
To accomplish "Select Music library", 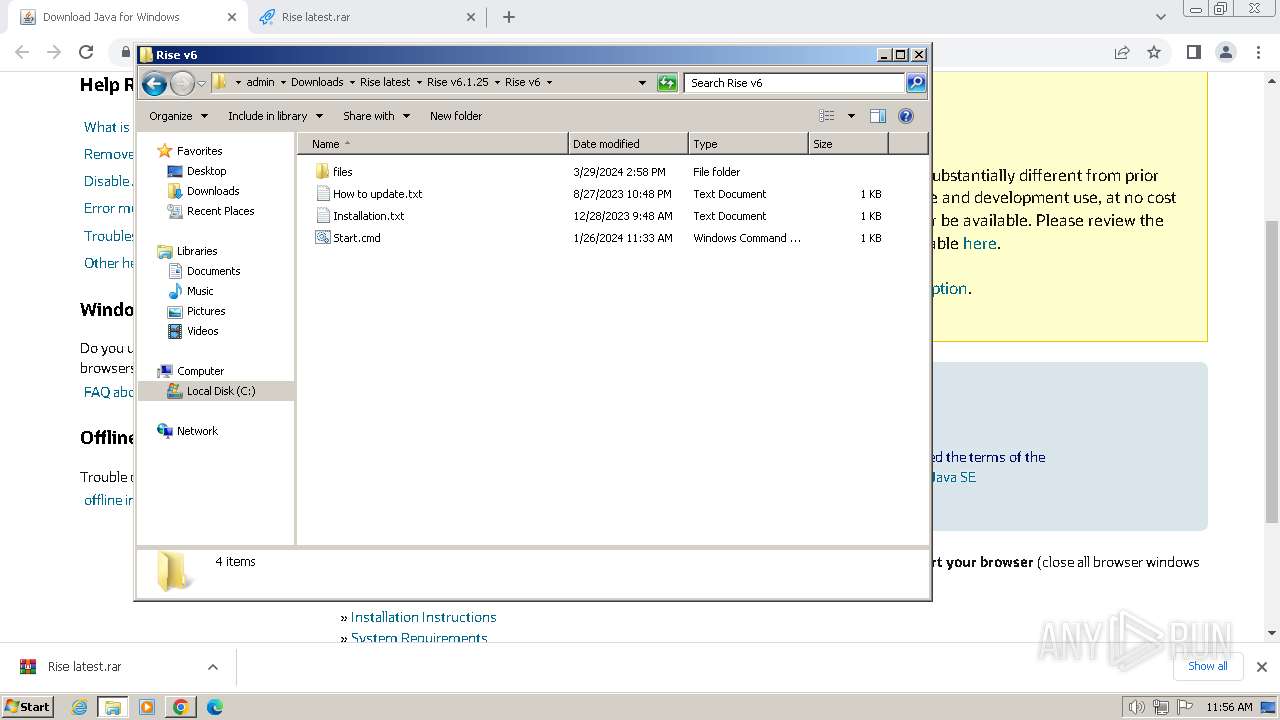I will [200, 291].
